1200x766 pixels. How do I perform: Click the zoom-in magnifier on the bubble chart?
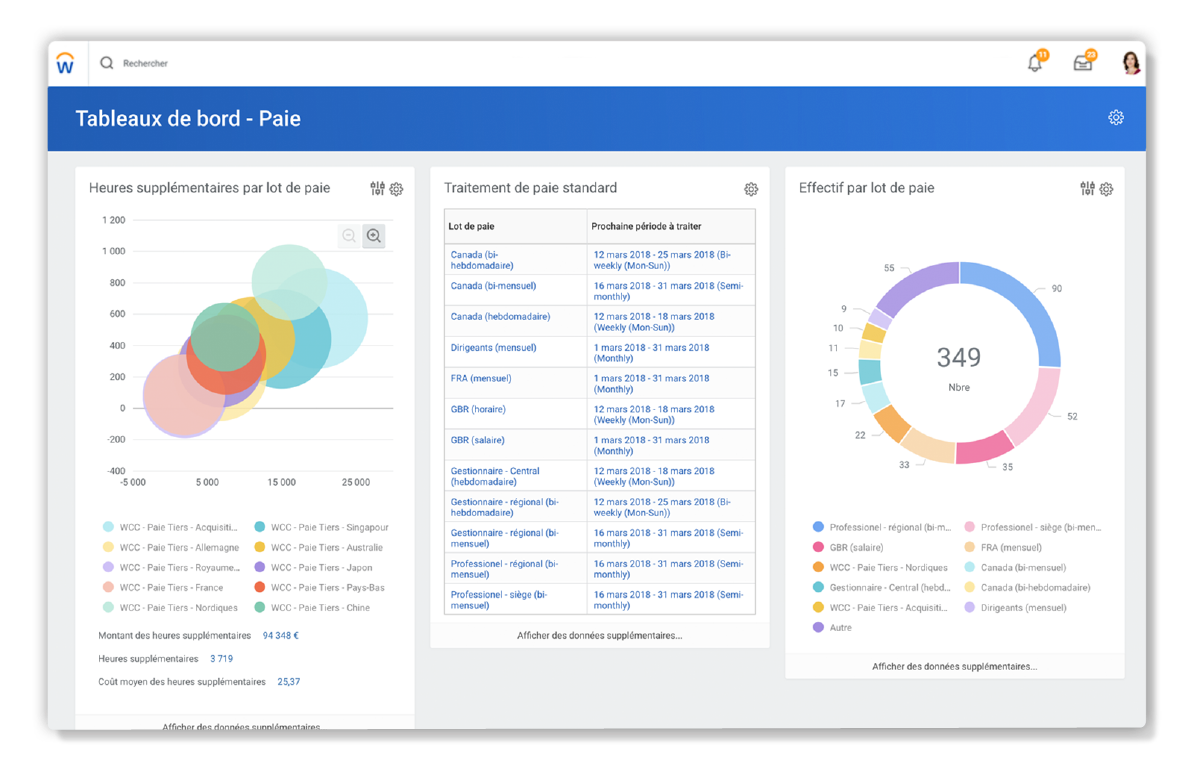point(374,236)
